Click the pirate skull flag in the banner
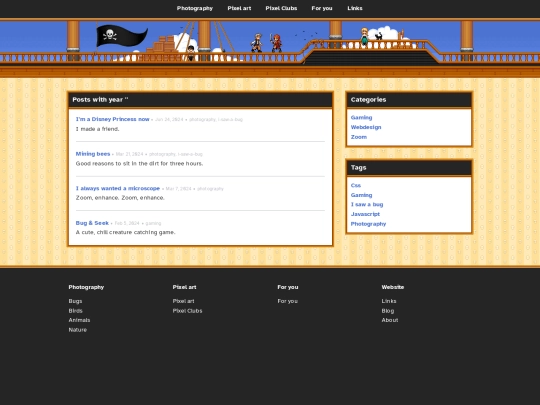Image resolution: width=540 pixels, height=405 pixels. pos(122,36)
